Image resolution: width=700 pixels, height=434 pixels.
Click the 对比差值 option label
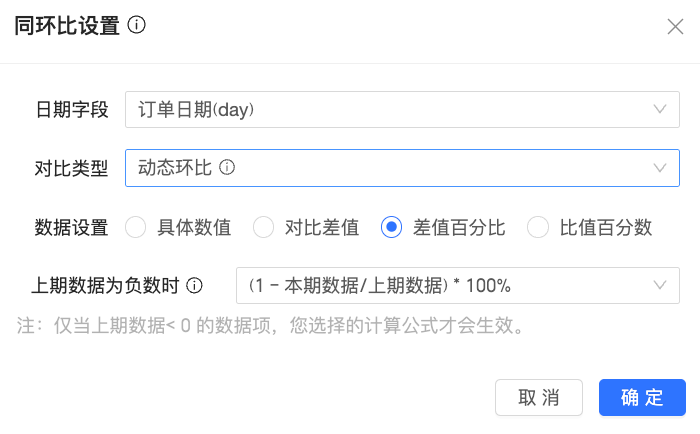click(x=322, y=227)
